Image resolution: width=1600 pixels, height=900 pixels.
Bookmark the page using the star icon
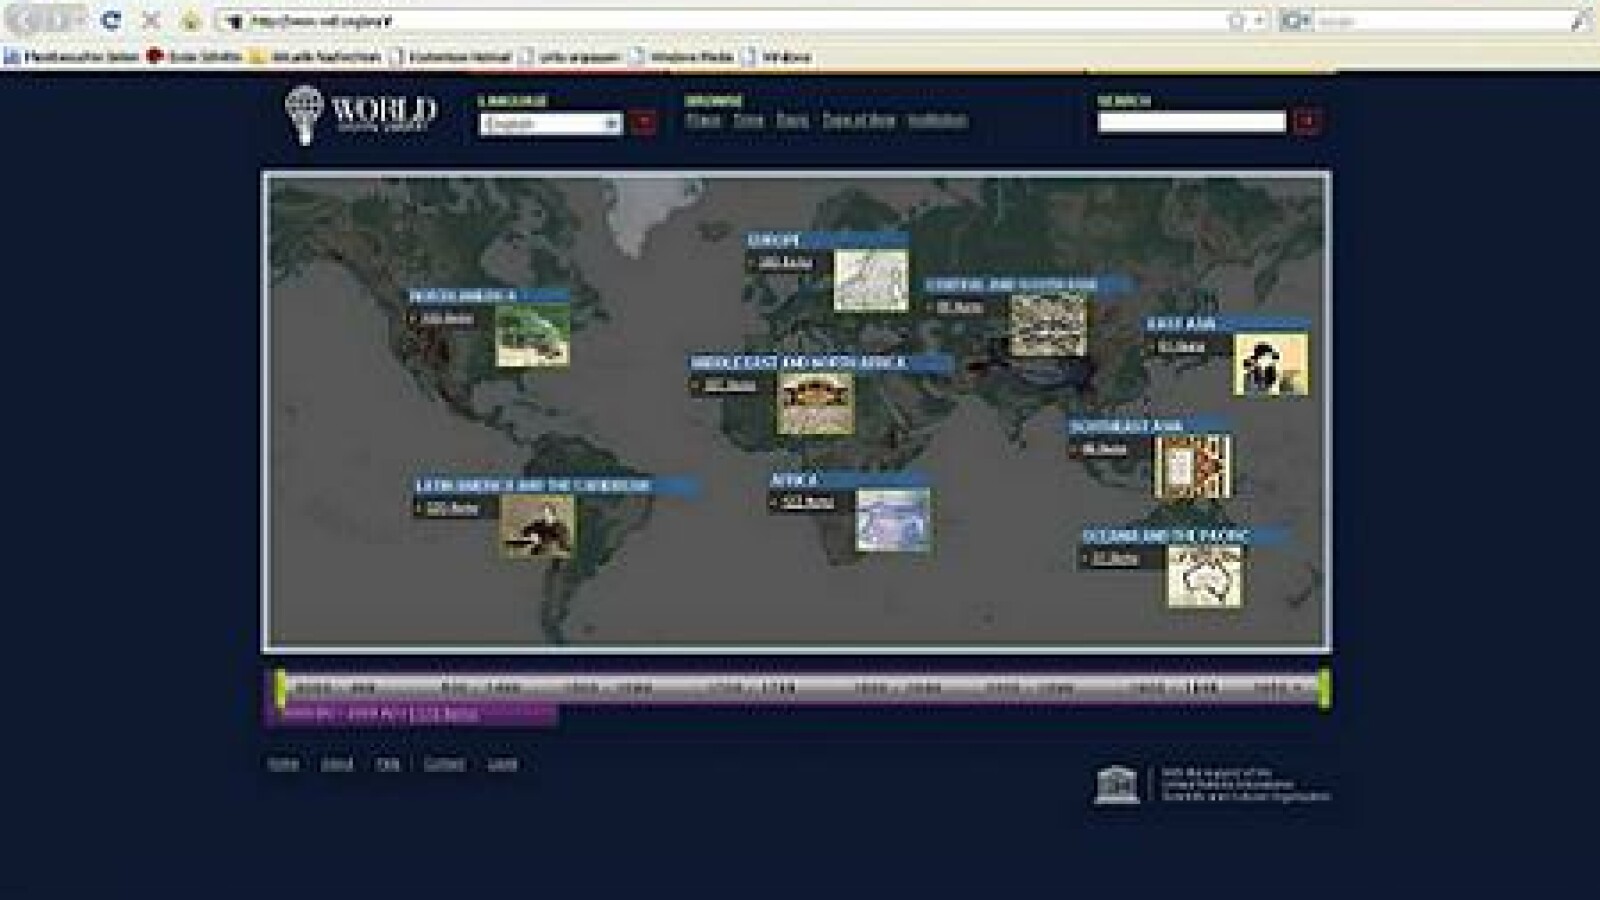pos(1236,20)
